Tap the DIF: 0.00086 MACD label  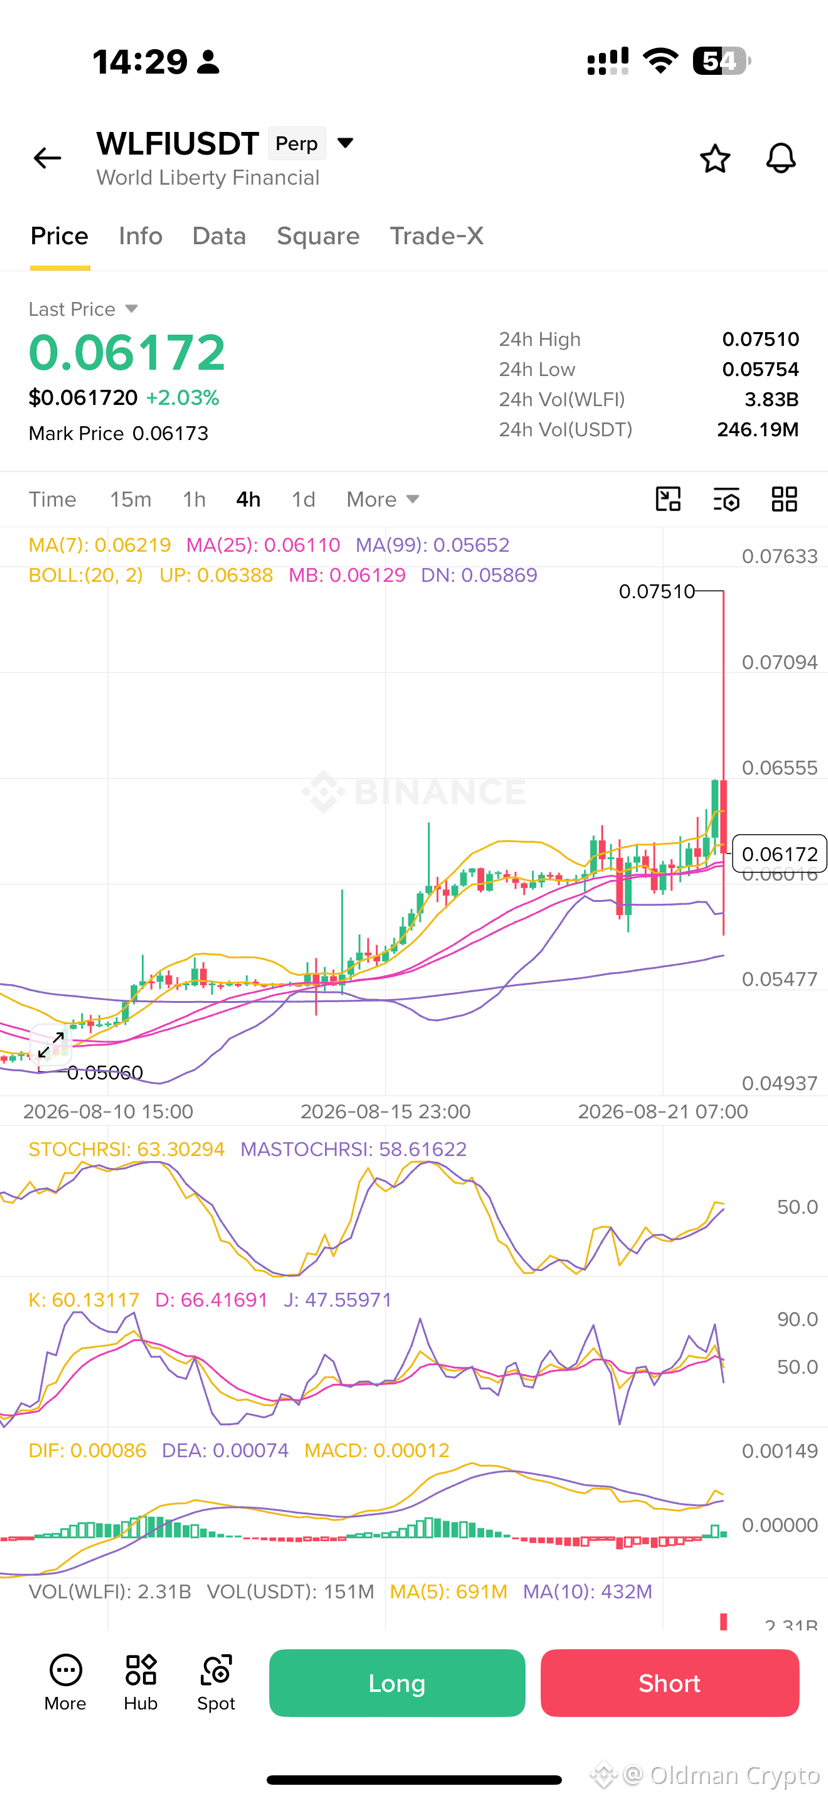tap(87, 1450)
